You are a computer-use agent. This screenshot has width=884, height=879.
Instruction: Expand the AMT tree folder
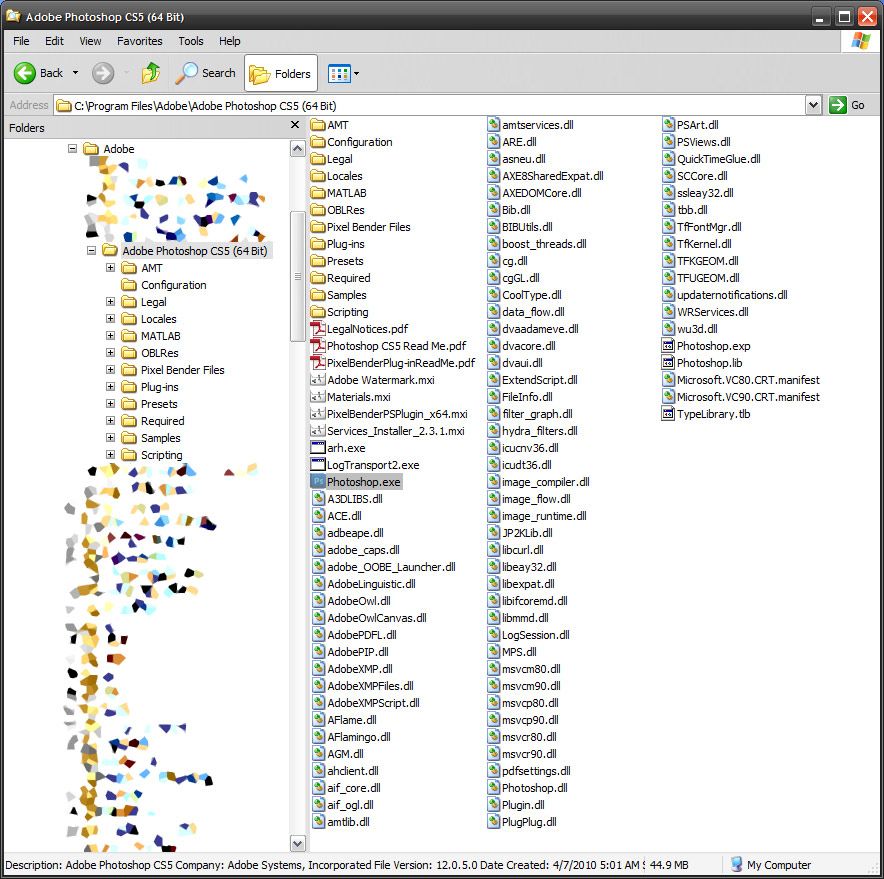point(110,268)
